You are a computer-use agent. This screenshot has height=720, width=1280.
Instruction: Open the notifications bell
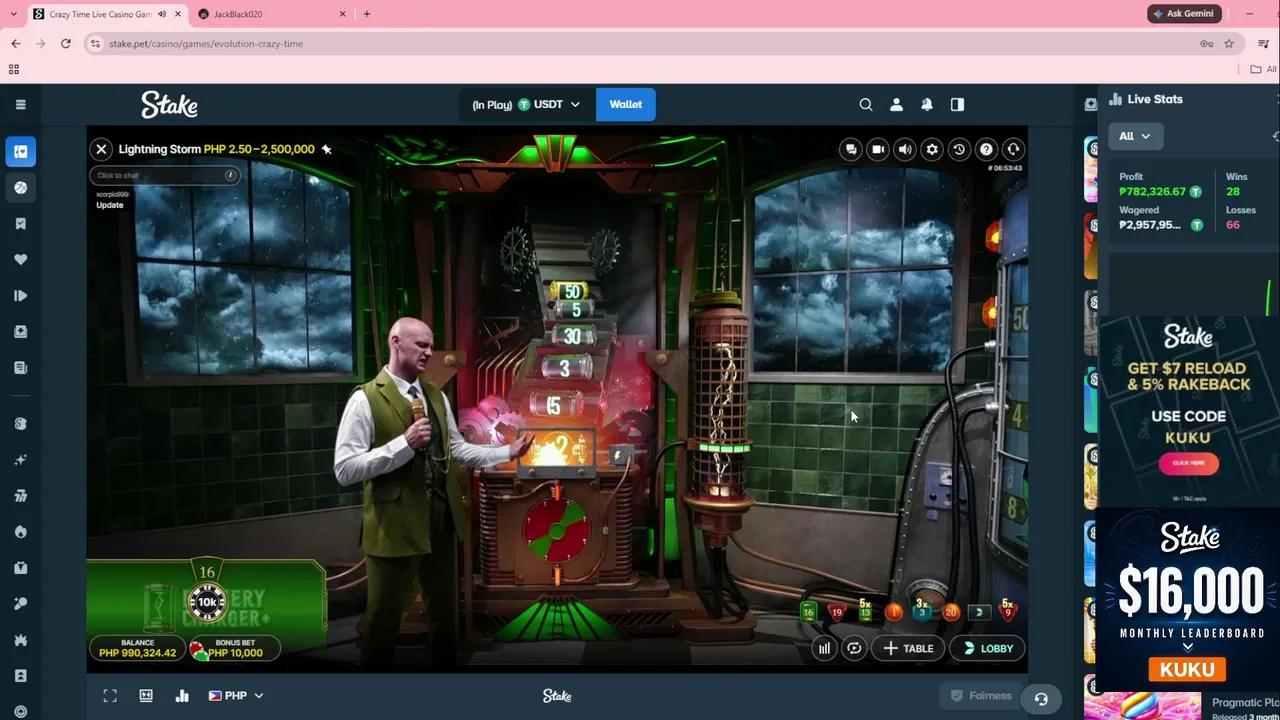tap(927, 104)
